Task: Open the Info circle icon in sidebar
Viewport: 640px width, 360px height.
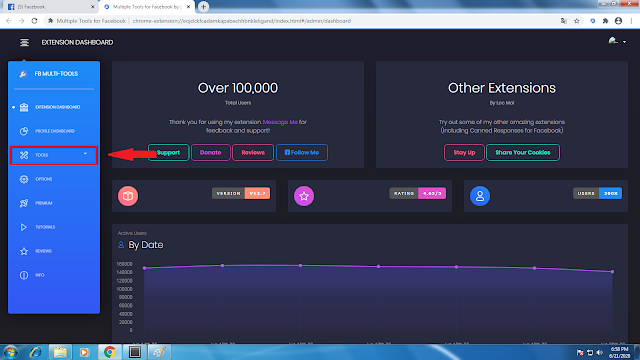Action: click(x=24, y=275)
